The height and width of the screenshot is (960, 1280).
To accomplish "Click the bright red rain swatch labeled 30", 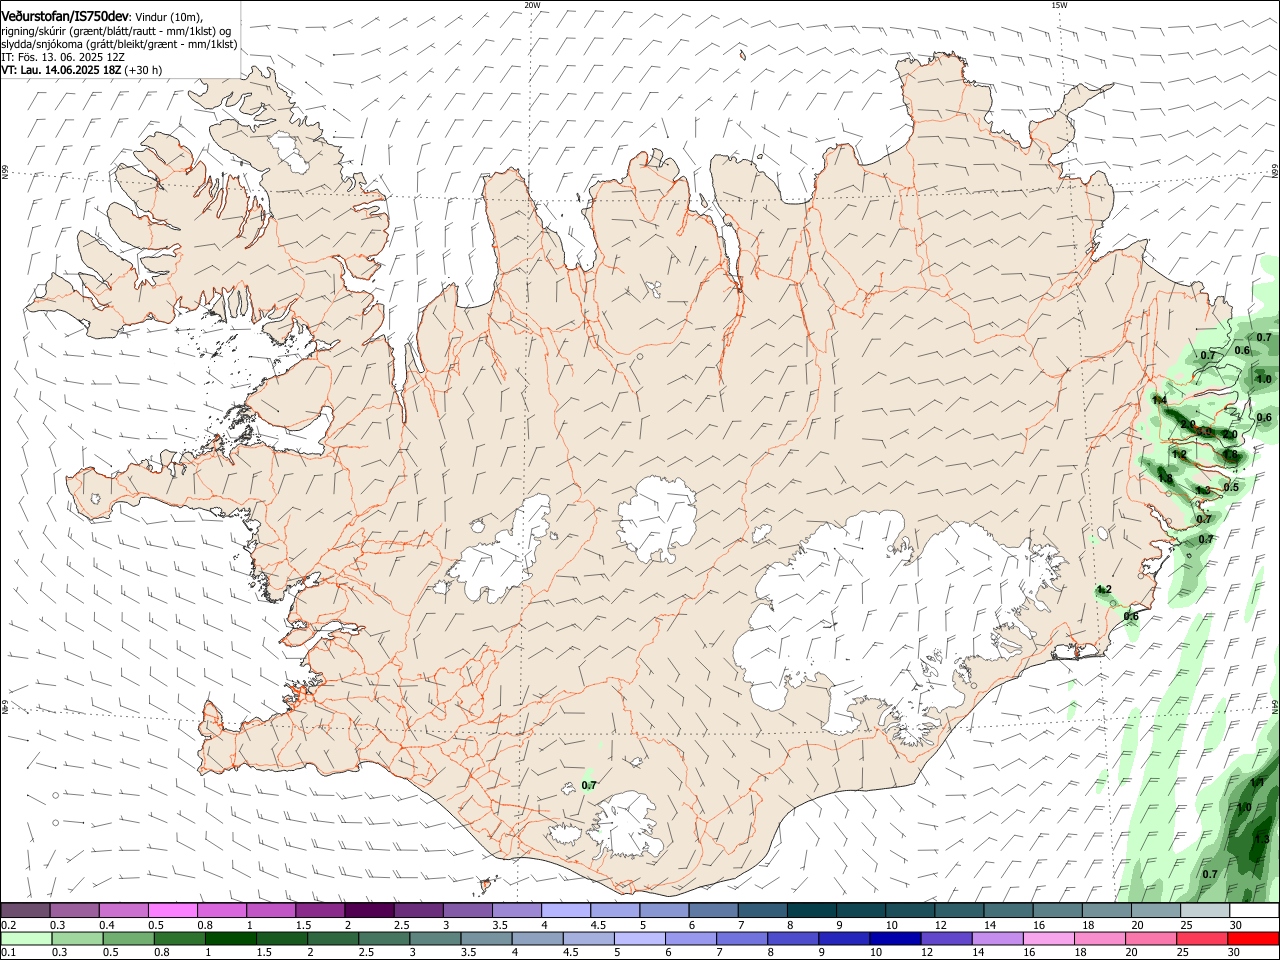I will (x=1254, y=938).
